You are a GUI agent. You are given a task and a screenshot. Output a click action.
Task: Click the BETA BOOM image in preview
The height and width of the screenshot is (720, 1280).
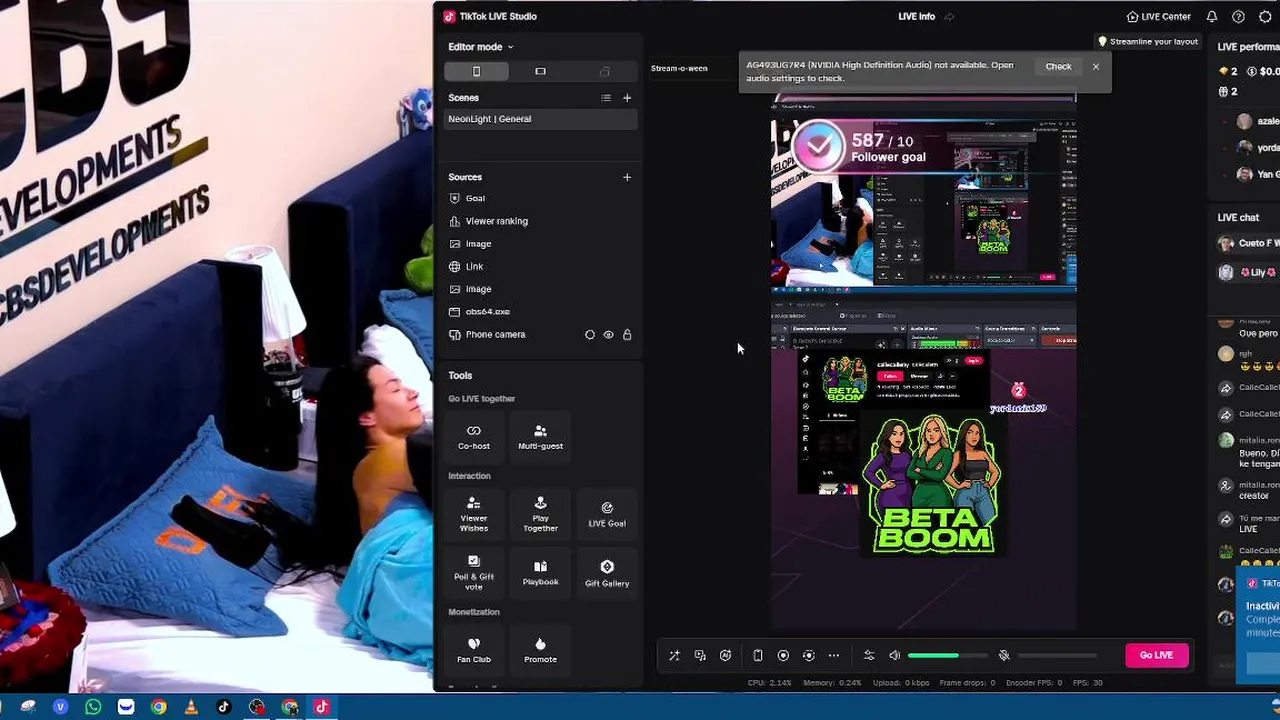click(x=933, y=485)
